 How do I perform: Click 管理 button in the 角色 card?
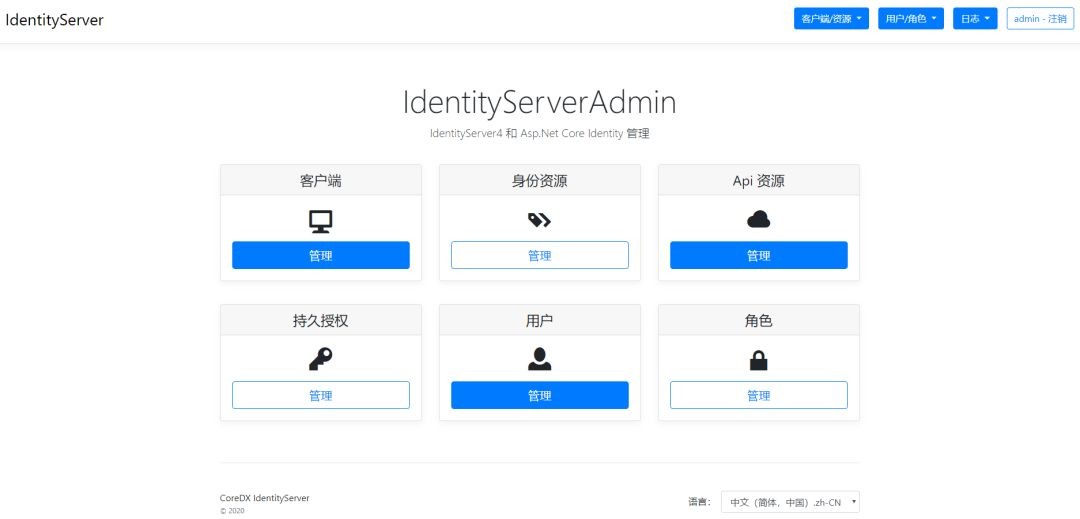[x=758, y=395]
